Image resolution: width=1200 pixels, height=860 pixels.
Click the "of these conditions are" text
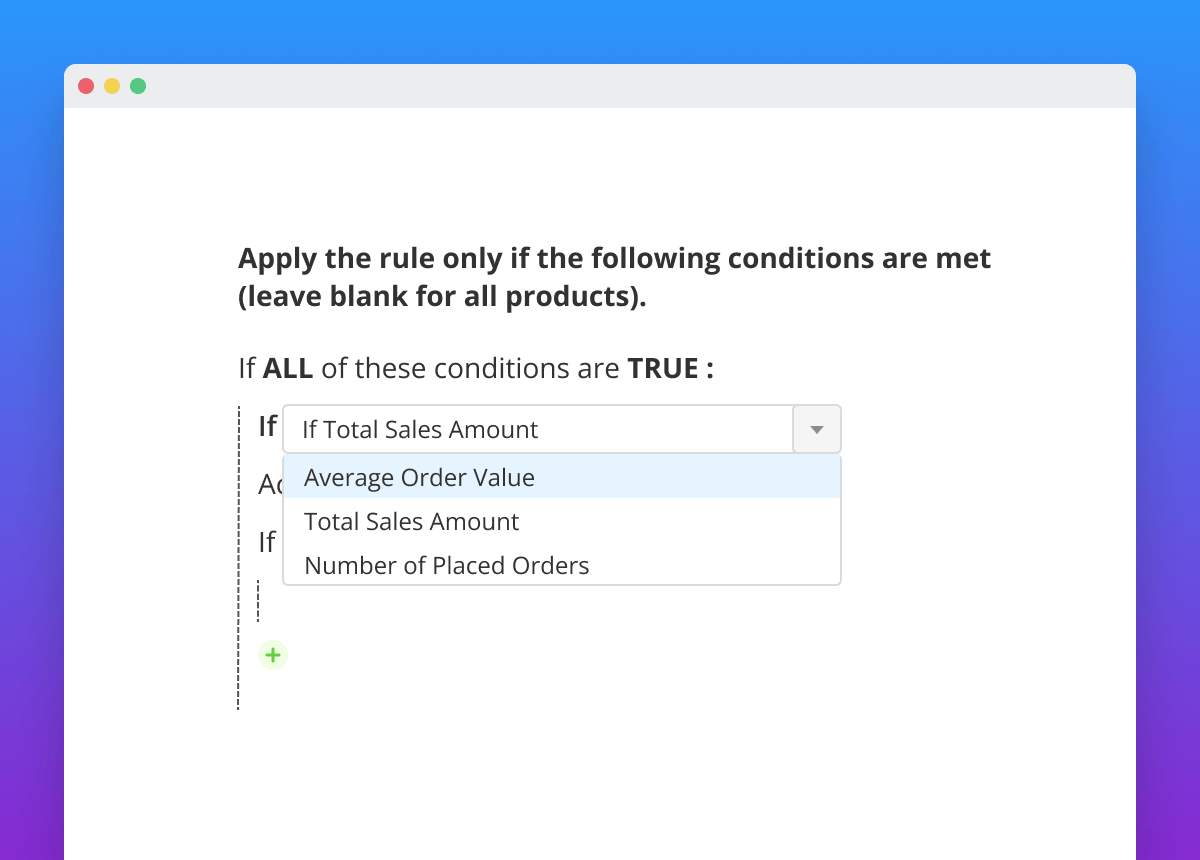[x=470, y=369]
